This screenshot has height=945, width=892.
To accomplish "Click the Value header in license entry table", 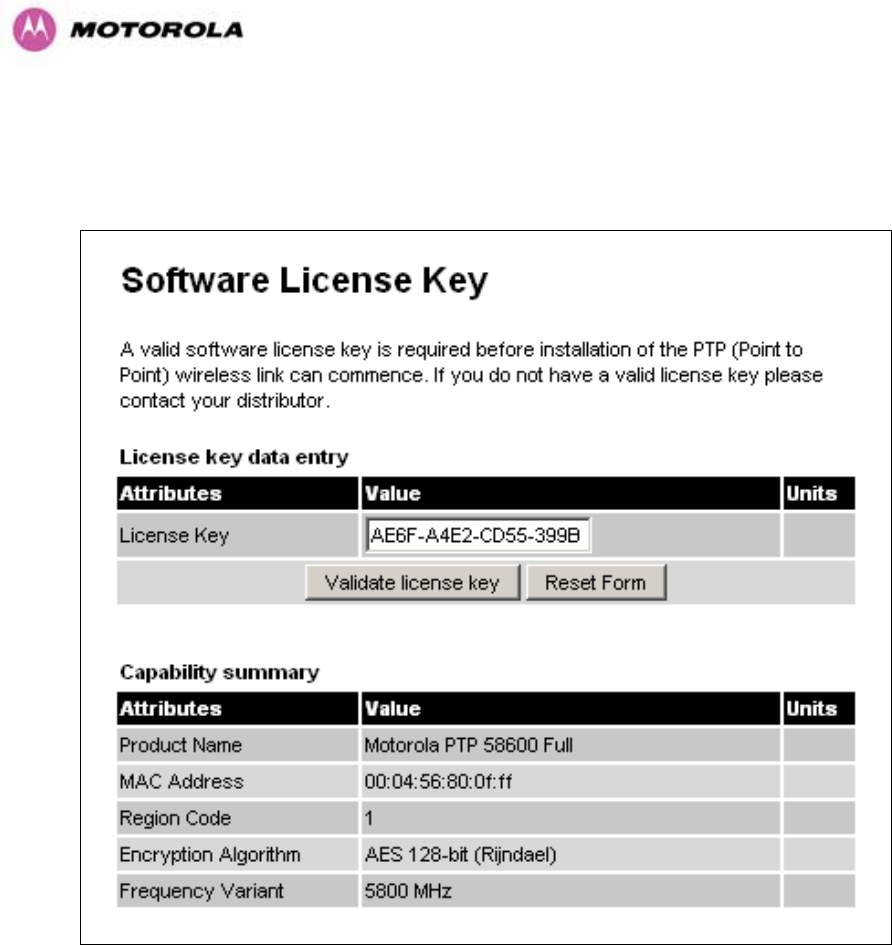I will pos(392,493).
